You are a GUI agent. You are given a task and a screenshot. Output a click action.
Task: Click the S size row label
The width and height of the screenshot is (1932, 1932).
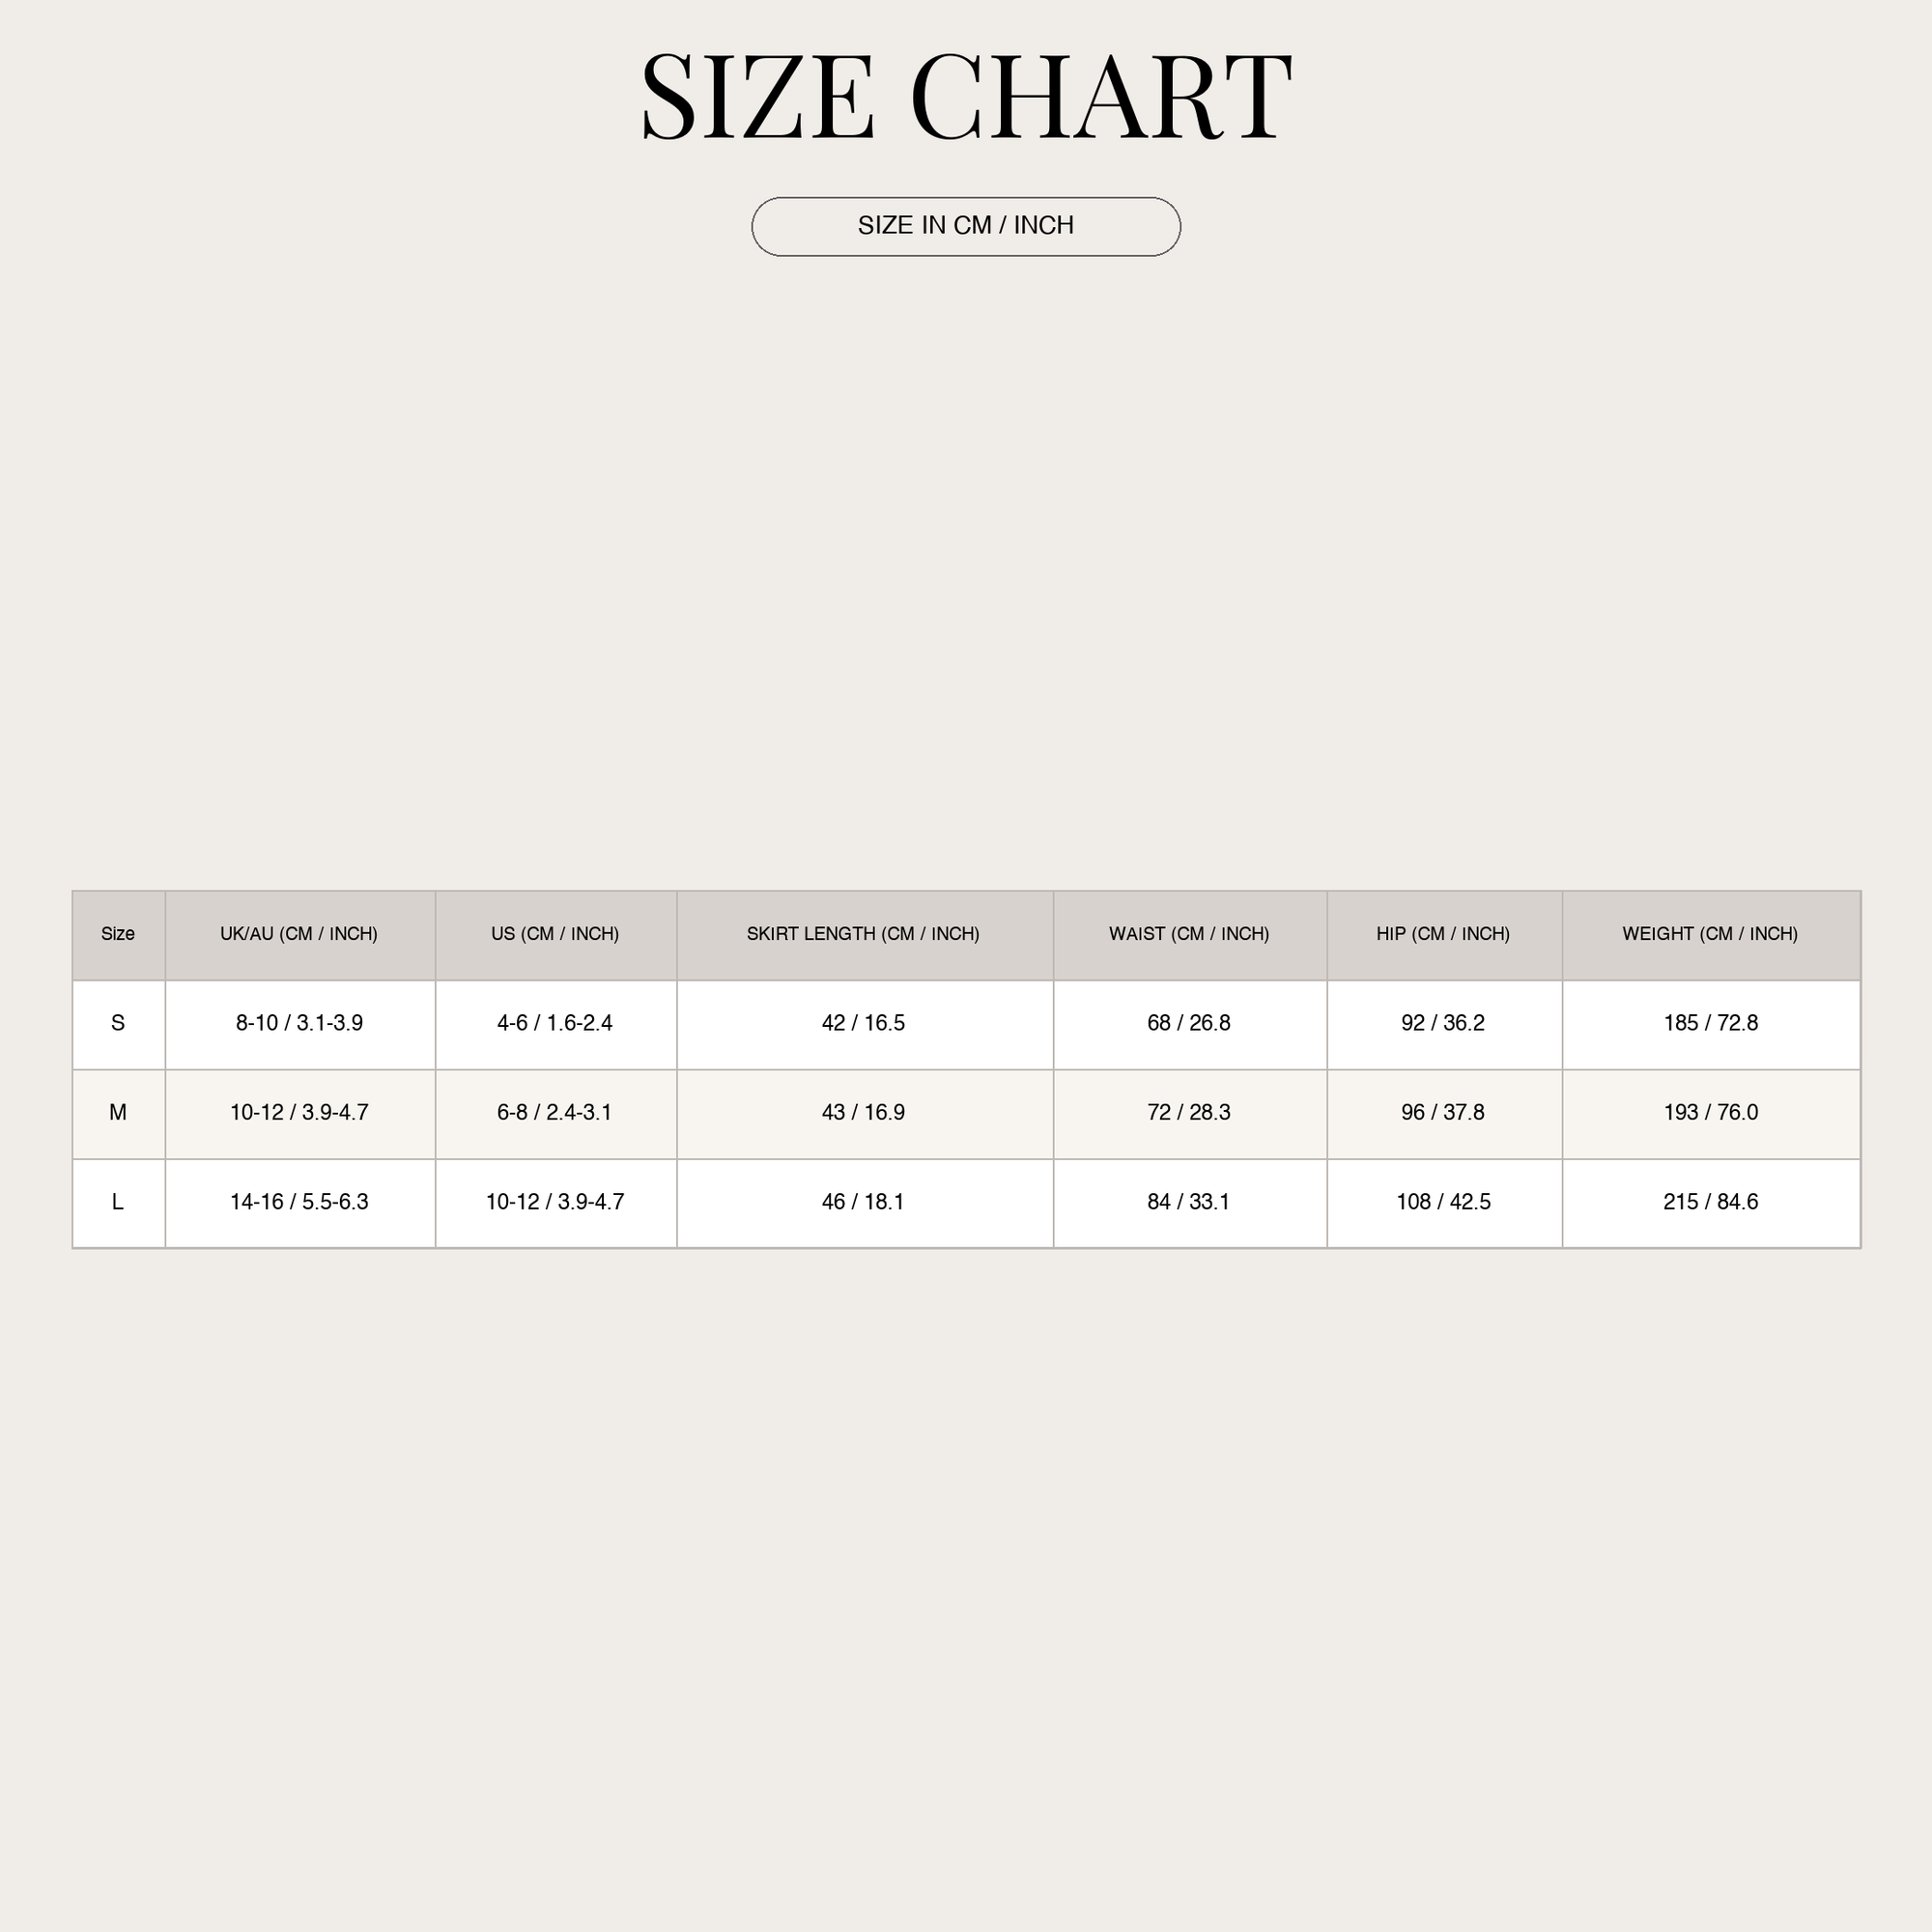pyautogui.click(x=119, y=1024)
